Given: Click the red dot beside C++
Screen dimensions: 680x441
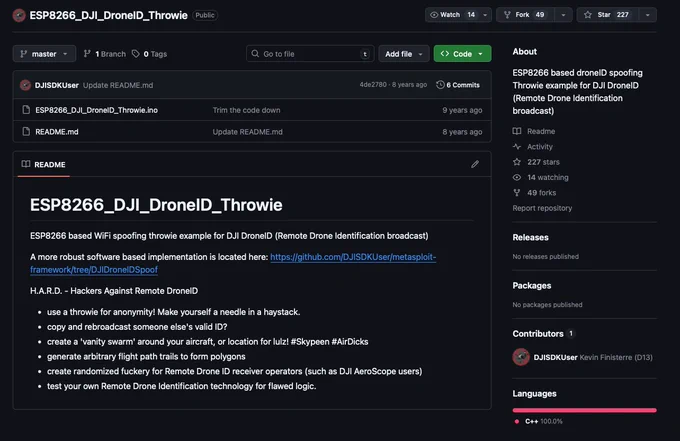Looking at the screenshot, I should point(517,421).
